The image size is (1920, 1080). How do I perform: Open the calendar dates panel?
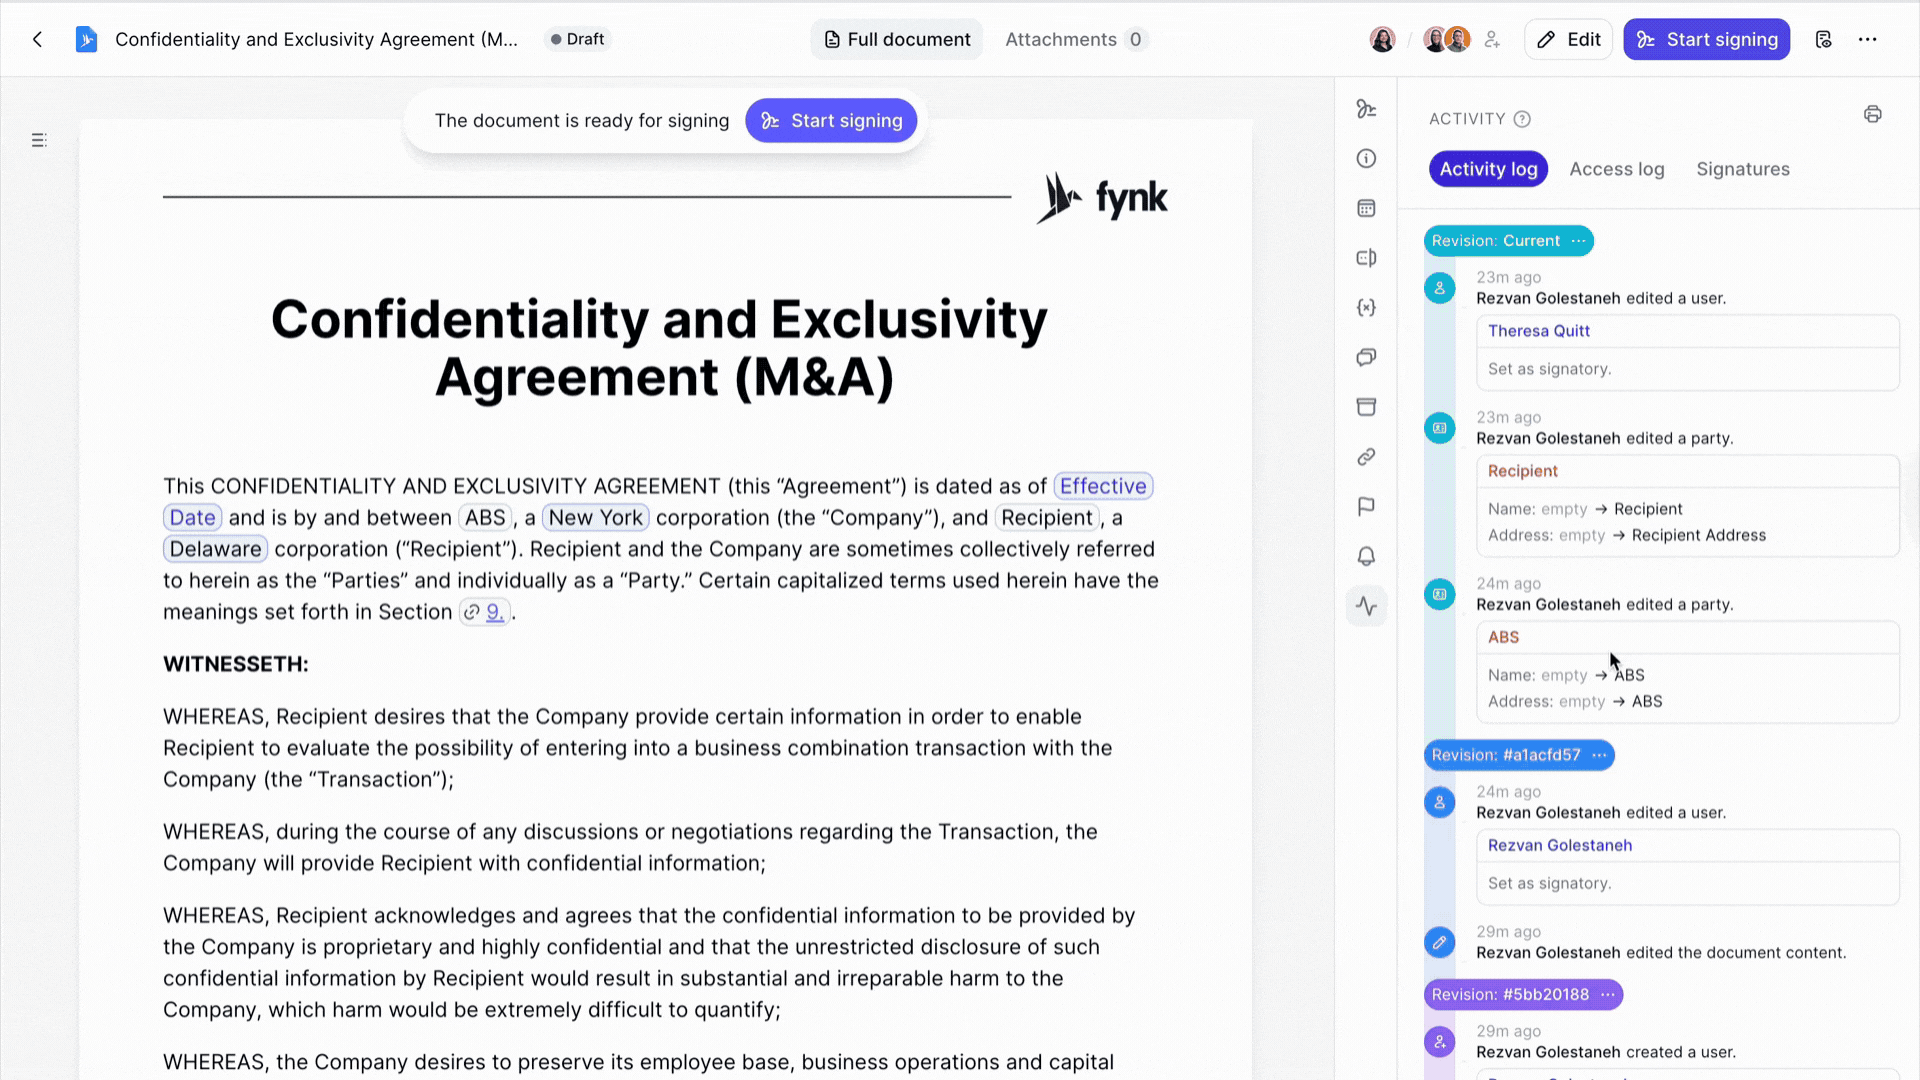coord(1366,207)
